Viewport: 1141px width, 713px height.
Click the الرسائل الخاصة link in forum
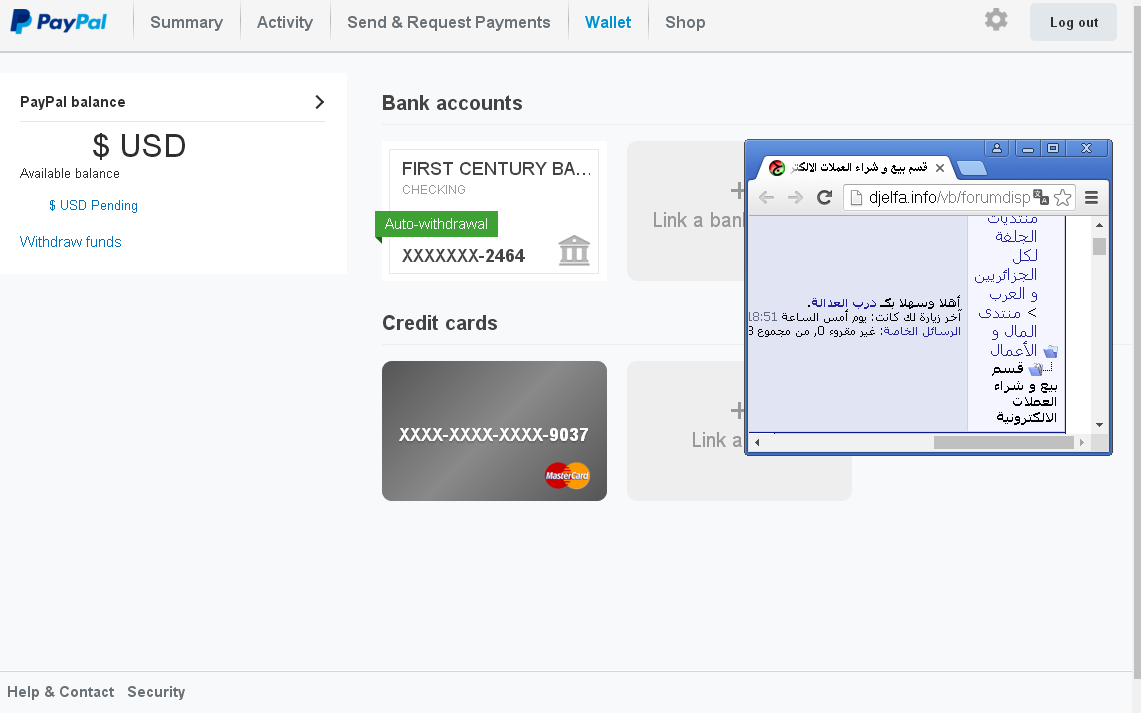(922, 332)
